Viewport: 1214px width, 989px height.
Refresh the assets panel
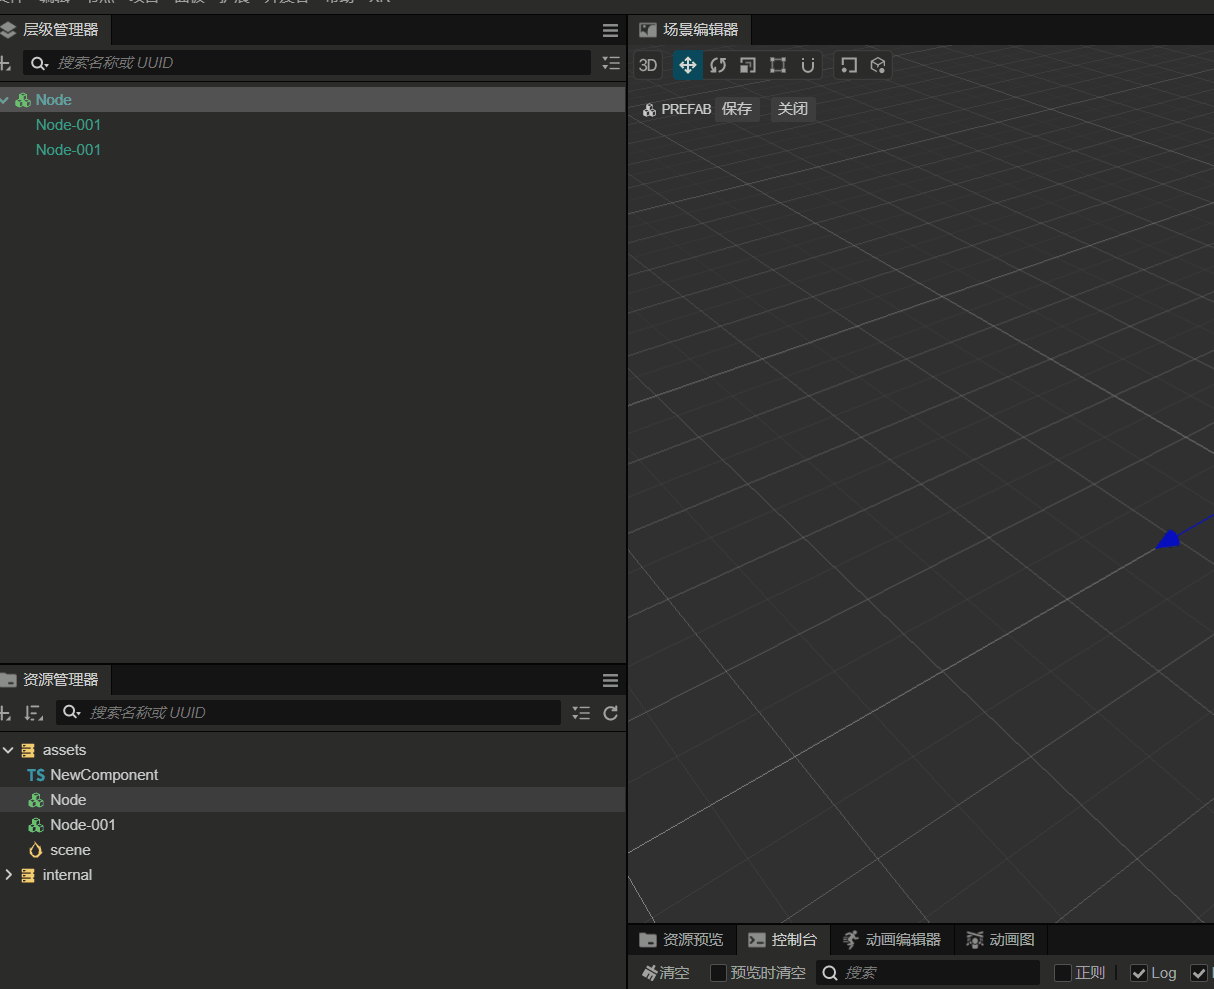[611, 713]
